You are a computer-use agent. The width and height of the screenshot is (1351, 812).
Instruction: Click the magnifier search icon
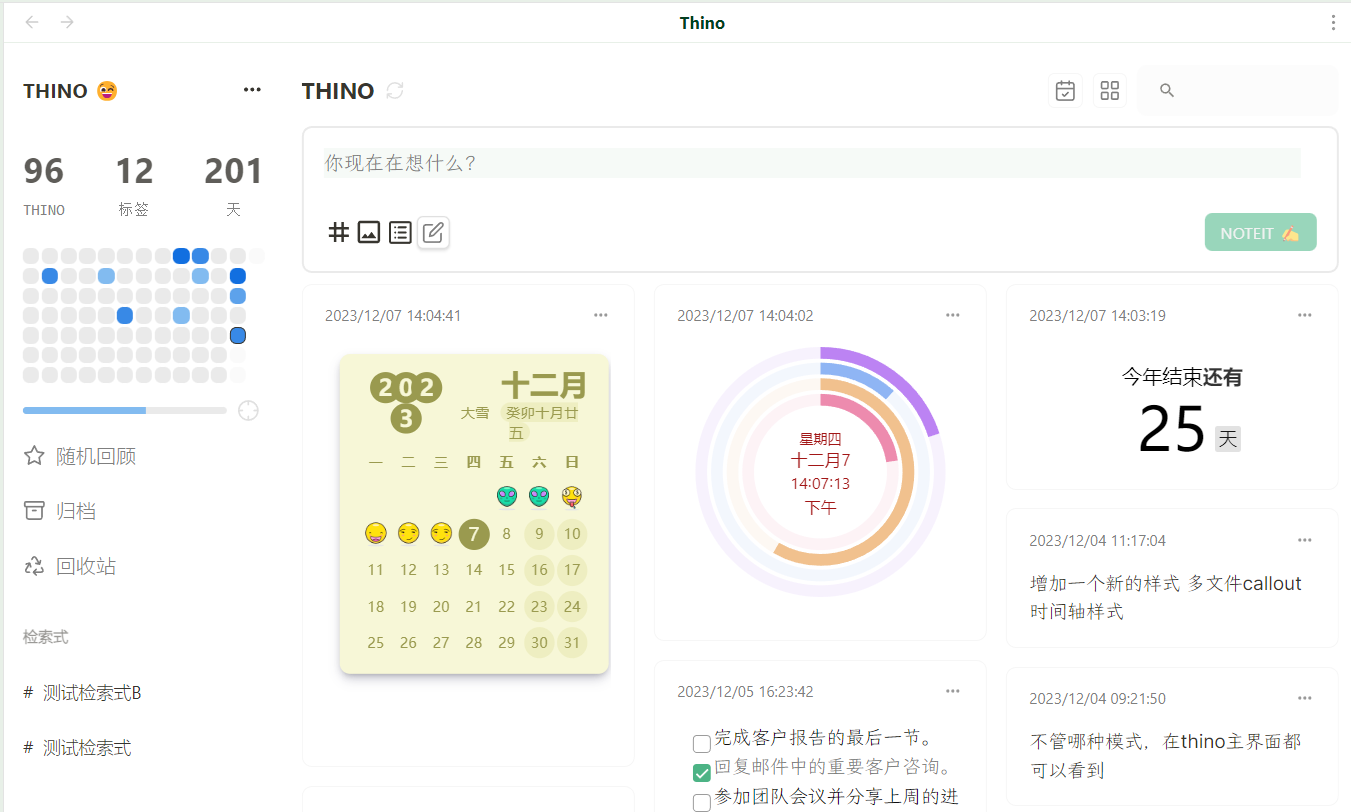click(1167, 91)
